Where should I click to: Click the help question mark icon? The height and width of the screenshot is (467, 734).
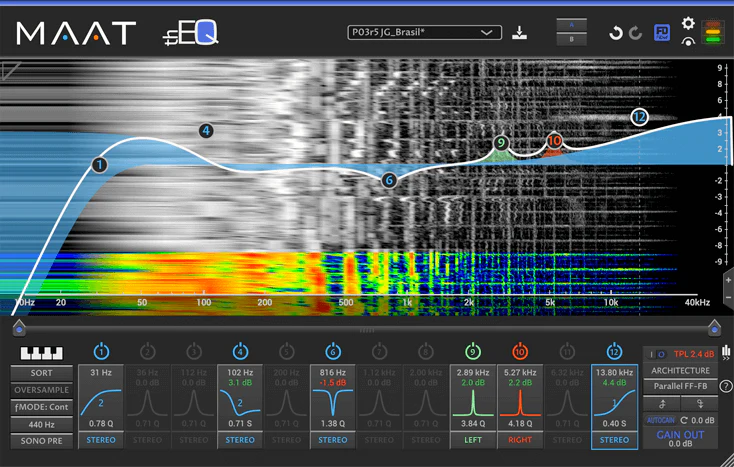click(x=725, y=386)
